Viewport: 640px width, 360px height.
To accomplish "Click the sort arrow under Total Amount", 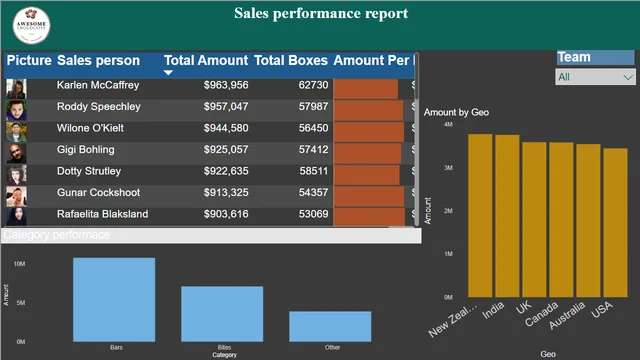I will pos(168,73).
